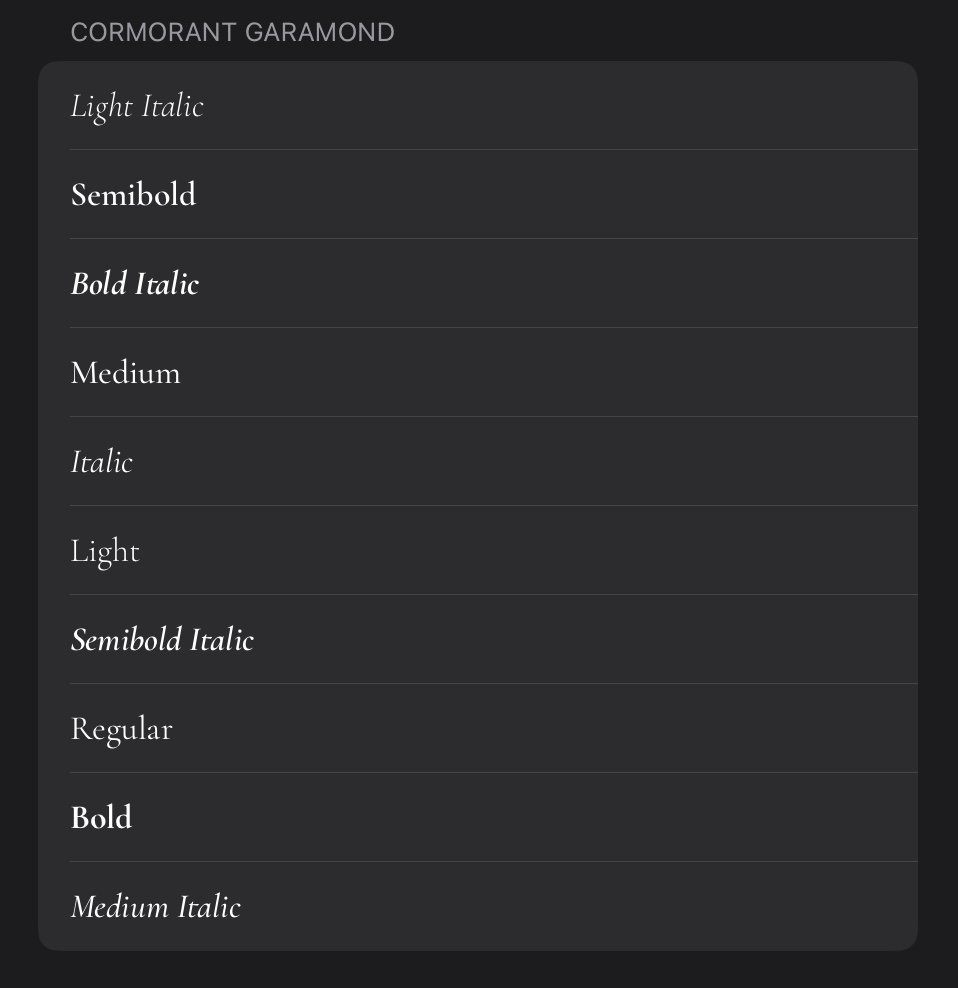958x988 pixels.
Task: Click the Cormorant Garamond section header
Action: (x=232, y=33)
